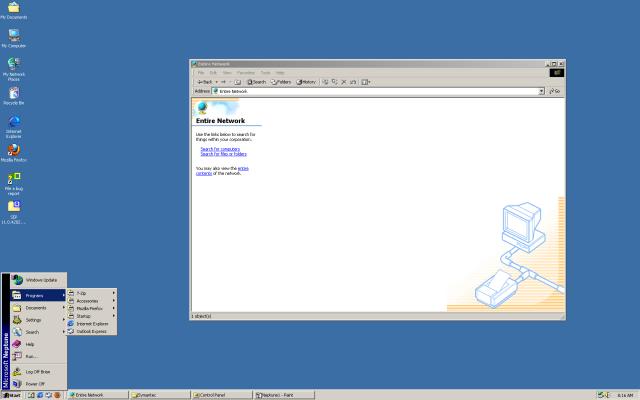The width and height of the screenshot is (640, 400).
Task: Choose Run... in the Start menu
Action: (38, 356)
